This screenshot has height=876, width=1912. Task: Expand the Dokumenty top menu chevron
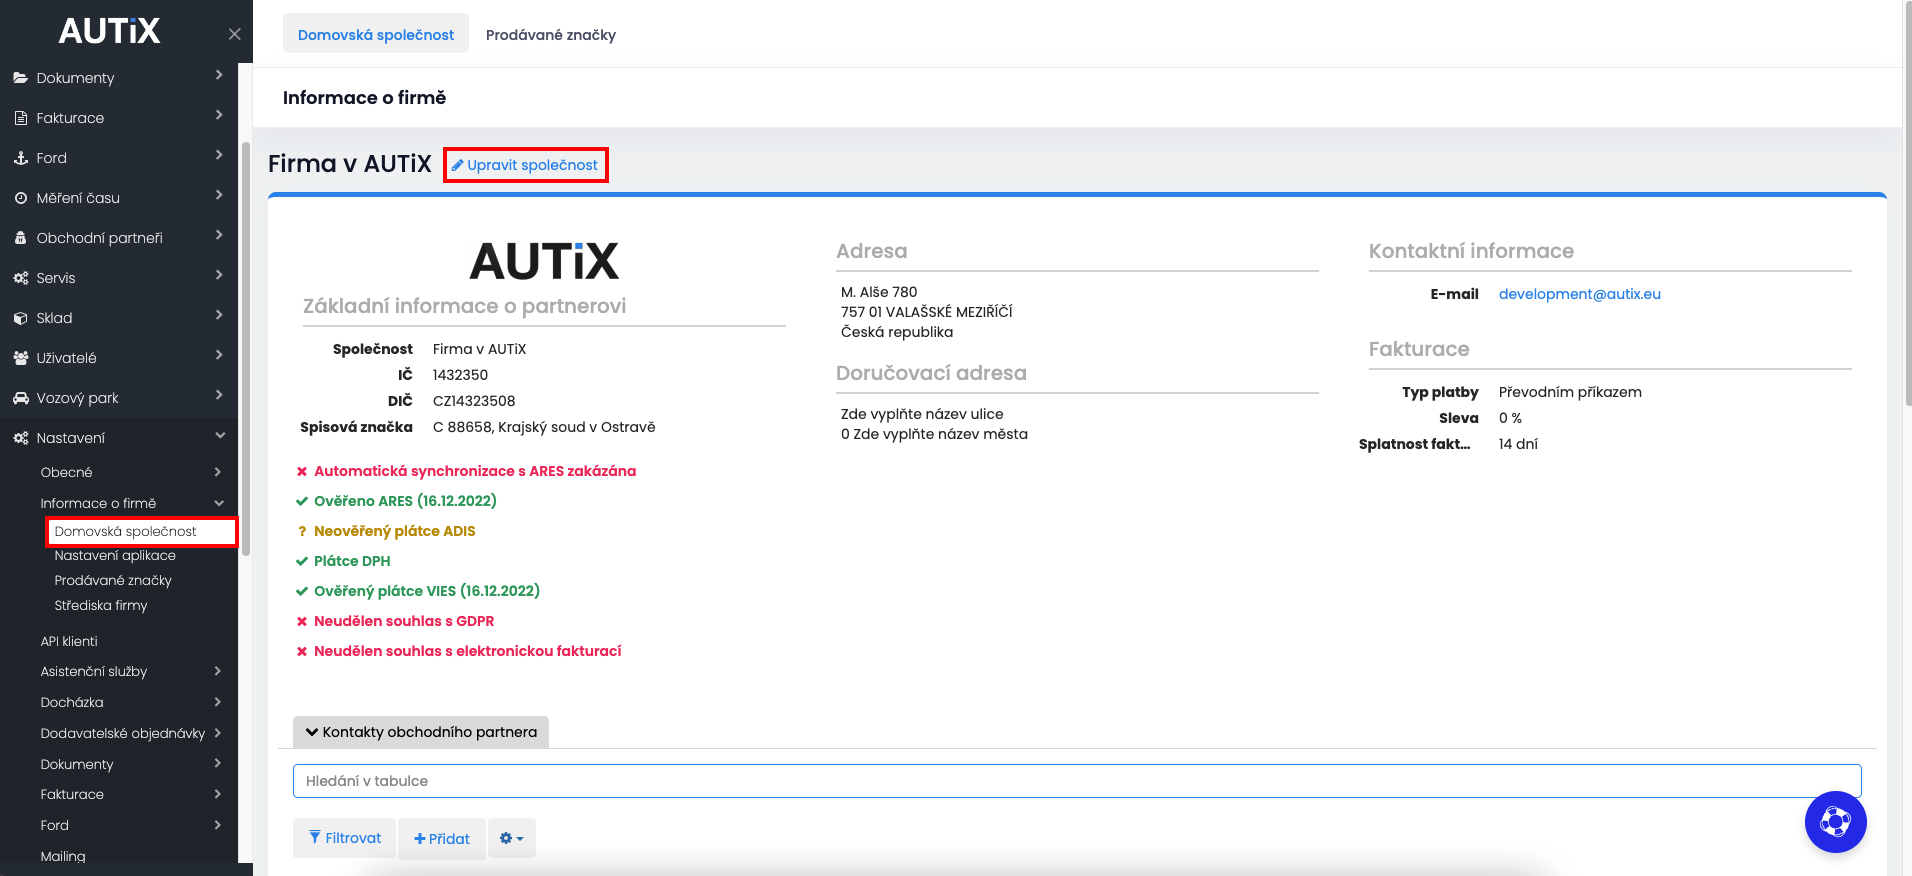coord(219,75)
